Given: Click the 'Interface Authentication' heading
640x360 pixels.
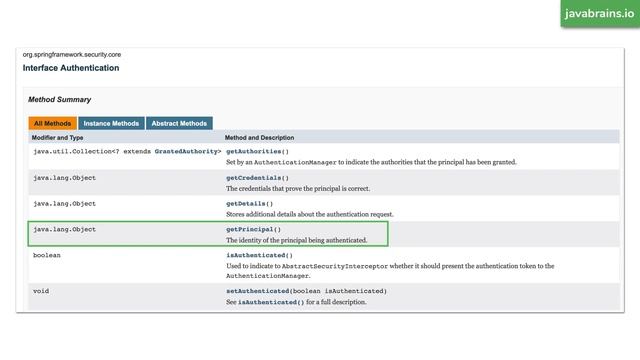Looking at the screenshot, I should click(71, 68).
